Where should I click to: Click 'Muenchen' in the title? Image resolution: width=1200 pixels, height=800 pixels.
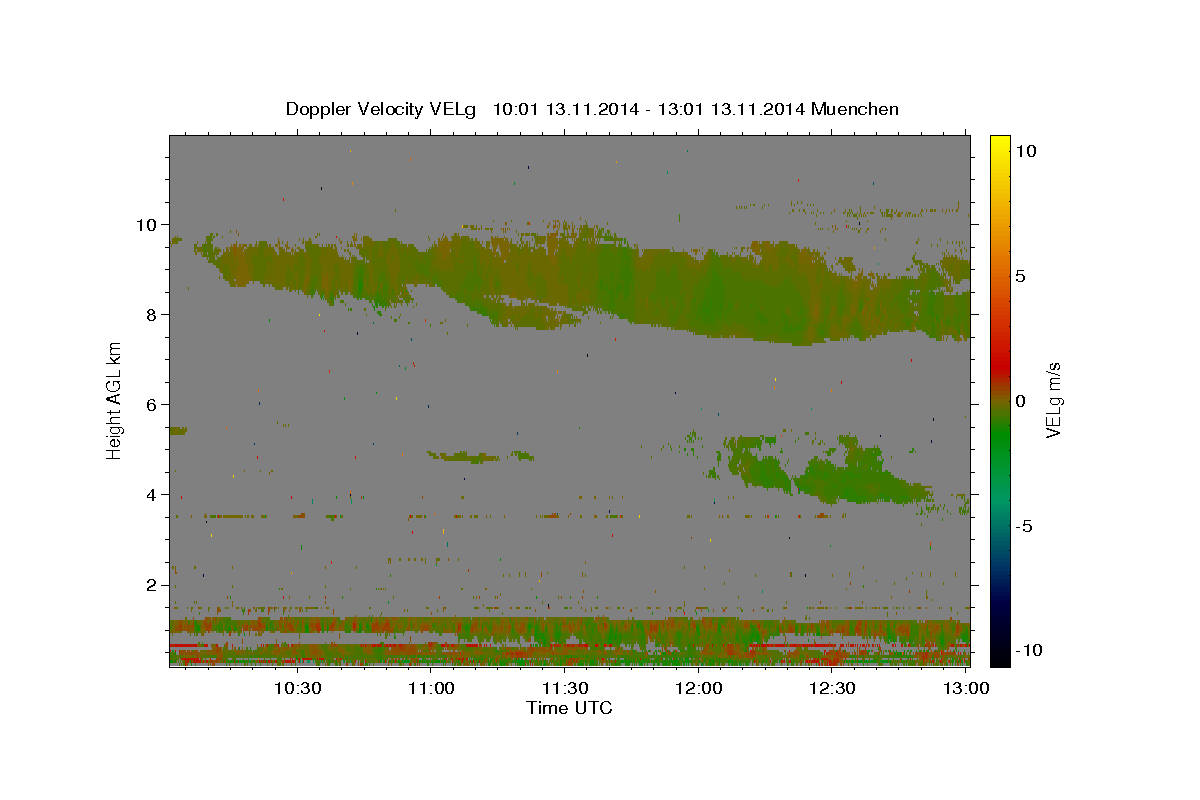click(856, 109)
